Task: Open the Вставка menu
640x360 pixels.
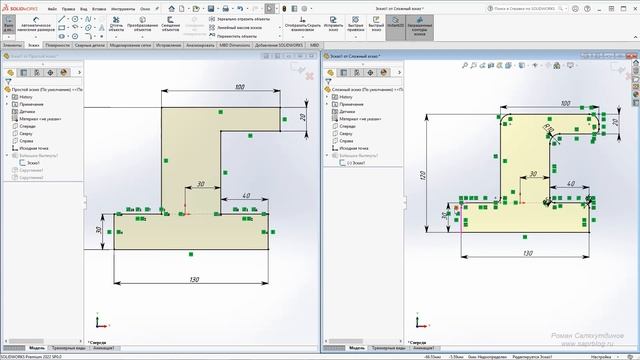Action: pos(99,9)
